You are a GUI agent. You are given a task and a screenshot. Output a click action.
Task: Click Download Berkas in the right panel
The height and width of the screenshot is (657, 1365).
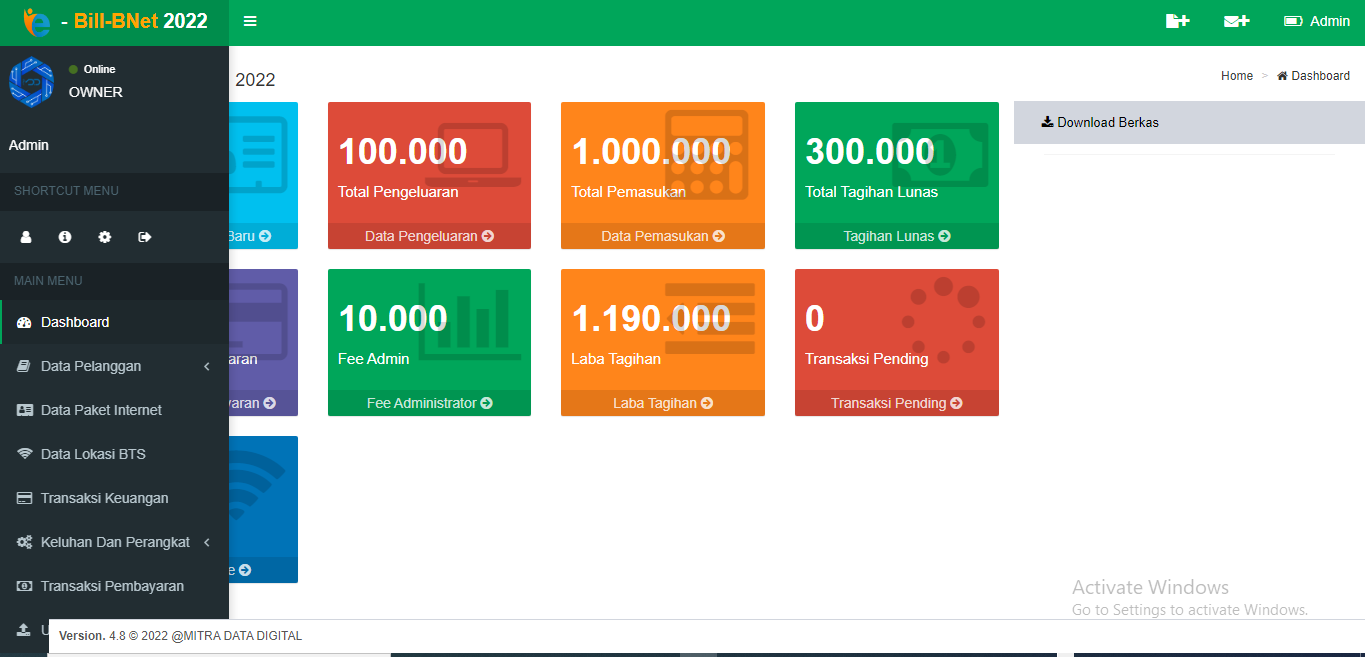pos(1100,122)
